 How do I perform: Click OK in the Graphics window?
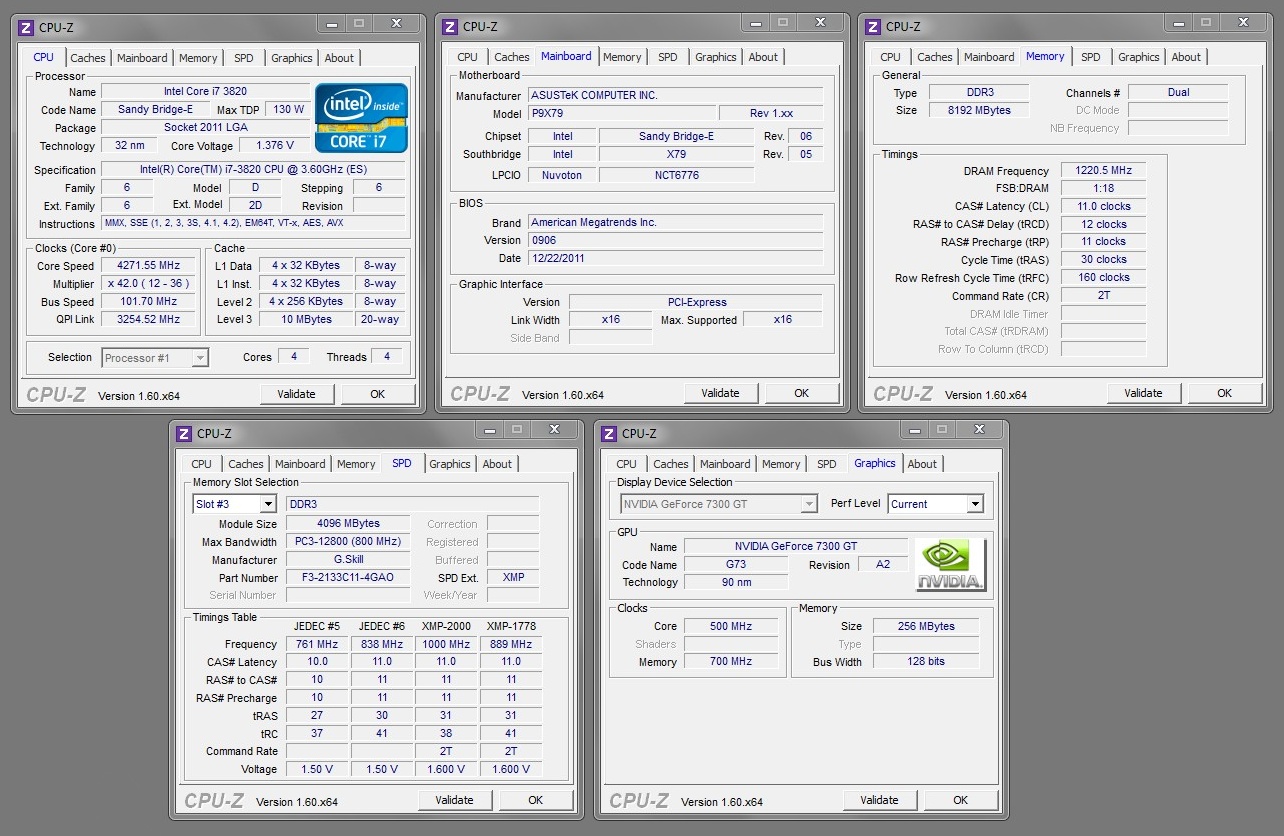point(961,800)
